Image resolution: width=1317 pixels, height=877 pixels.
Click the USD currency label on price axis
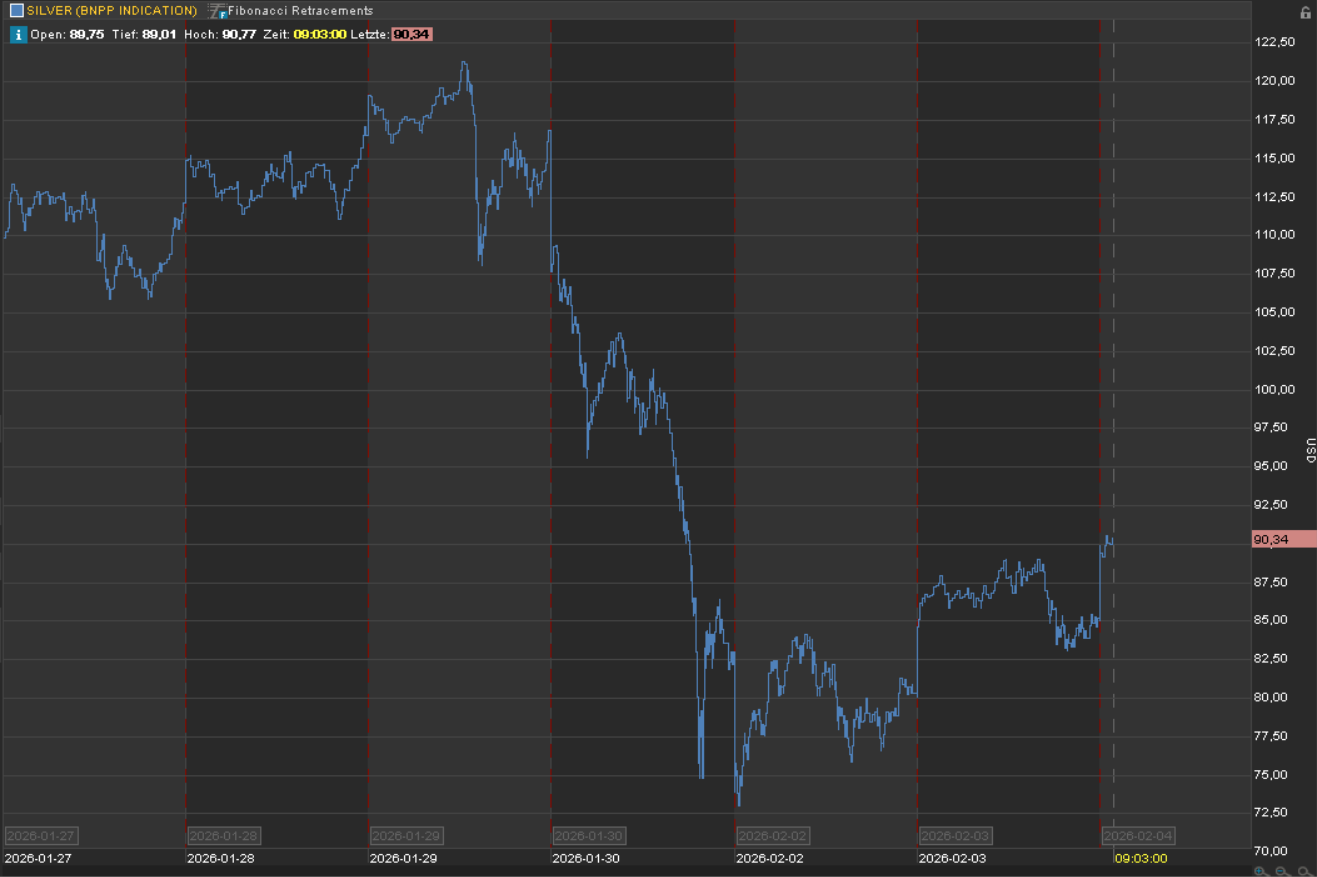[x=1308, y=450]
